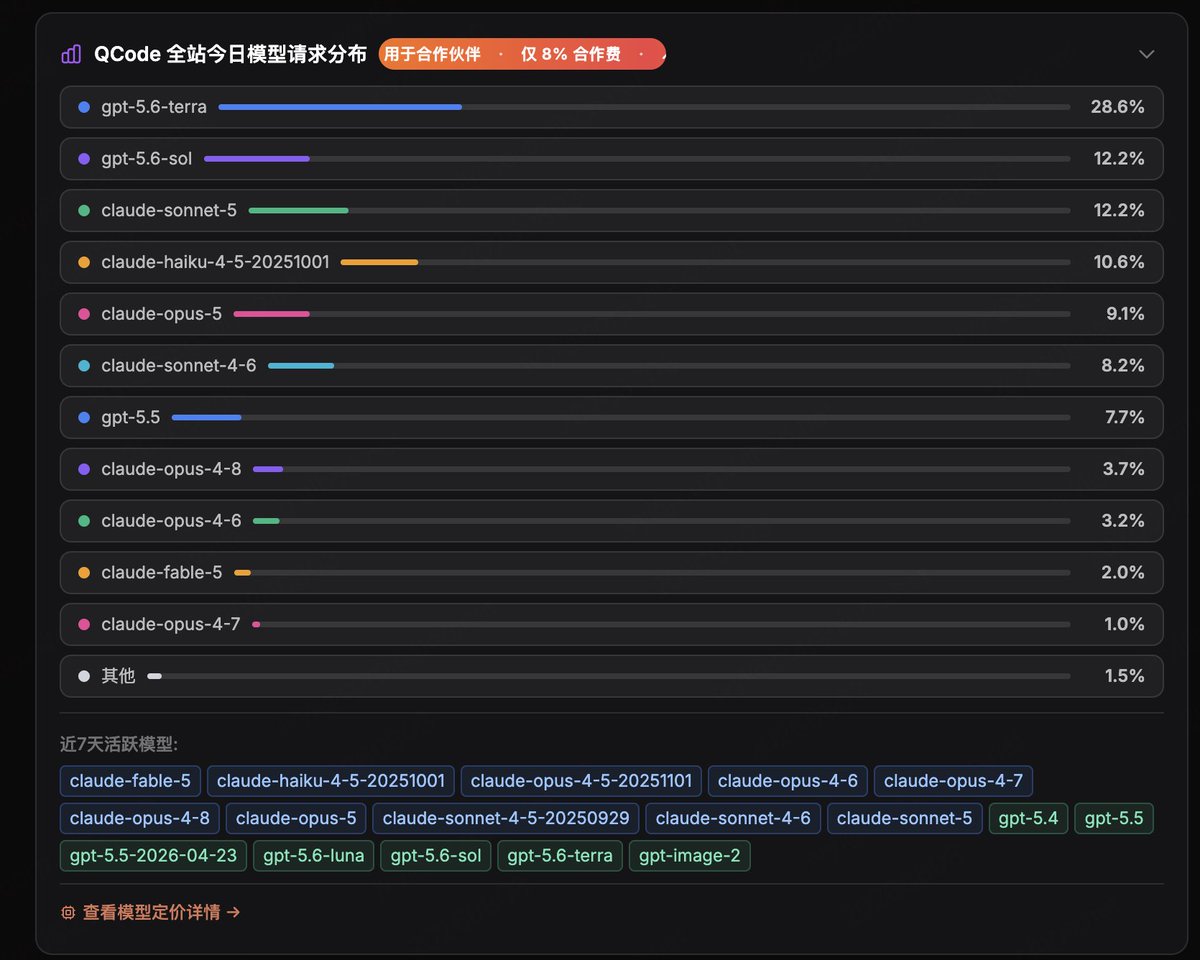Click the claude-opus-4-6 tag under 近7天活跃模型

788,780
